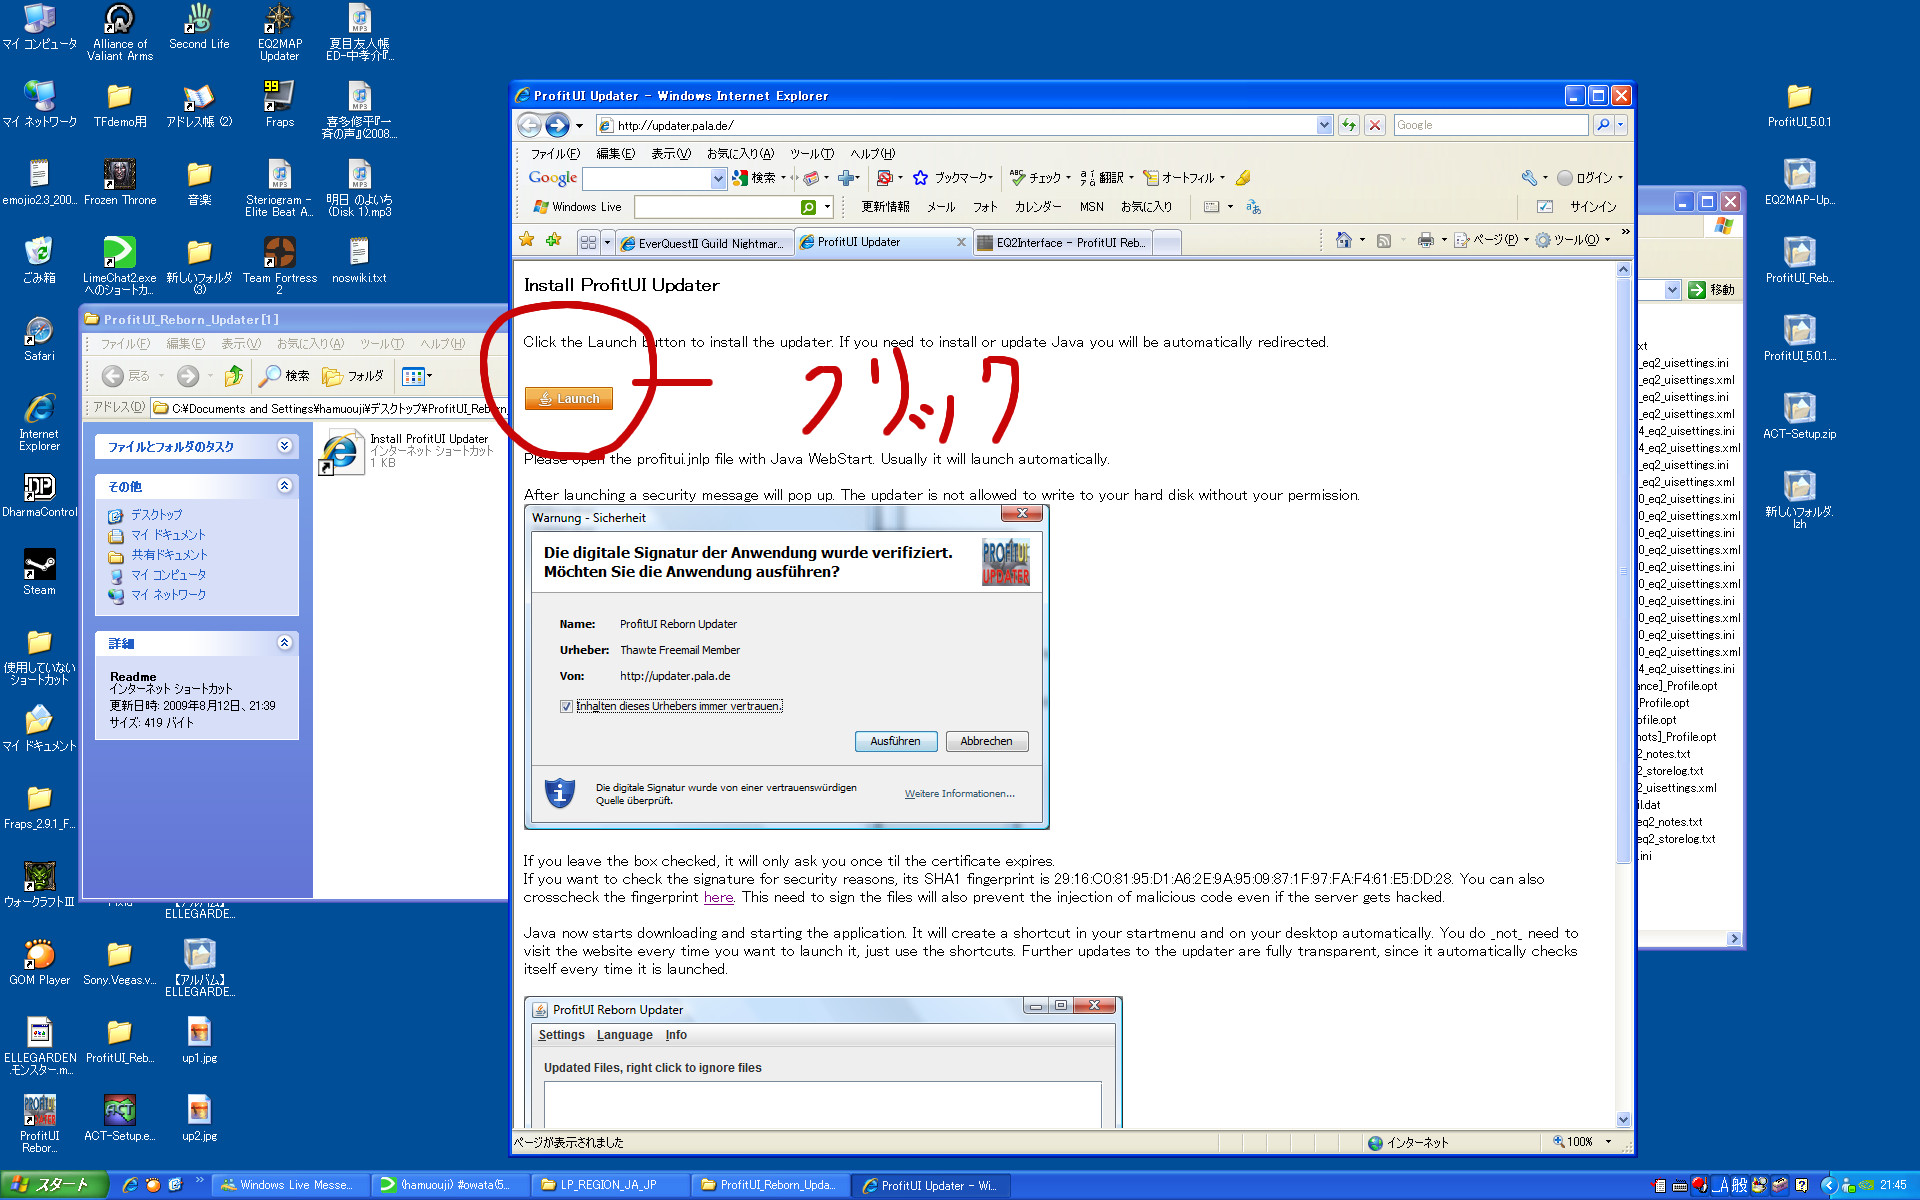Select Steam desktop icon
1920x1200 pixels.
click(39, 573)
